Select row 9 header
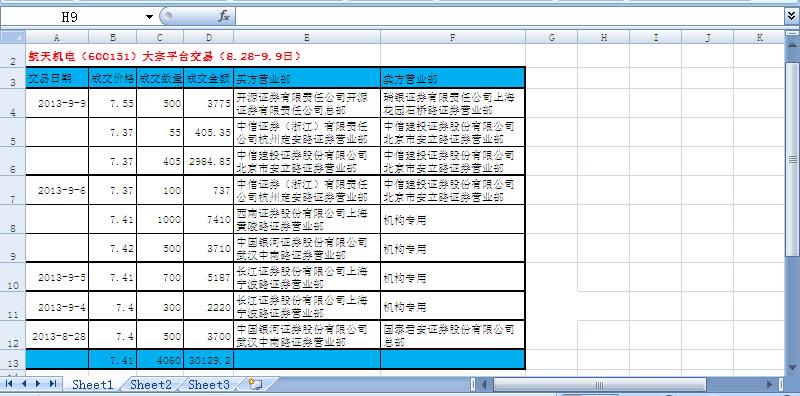 coord(13,249)
